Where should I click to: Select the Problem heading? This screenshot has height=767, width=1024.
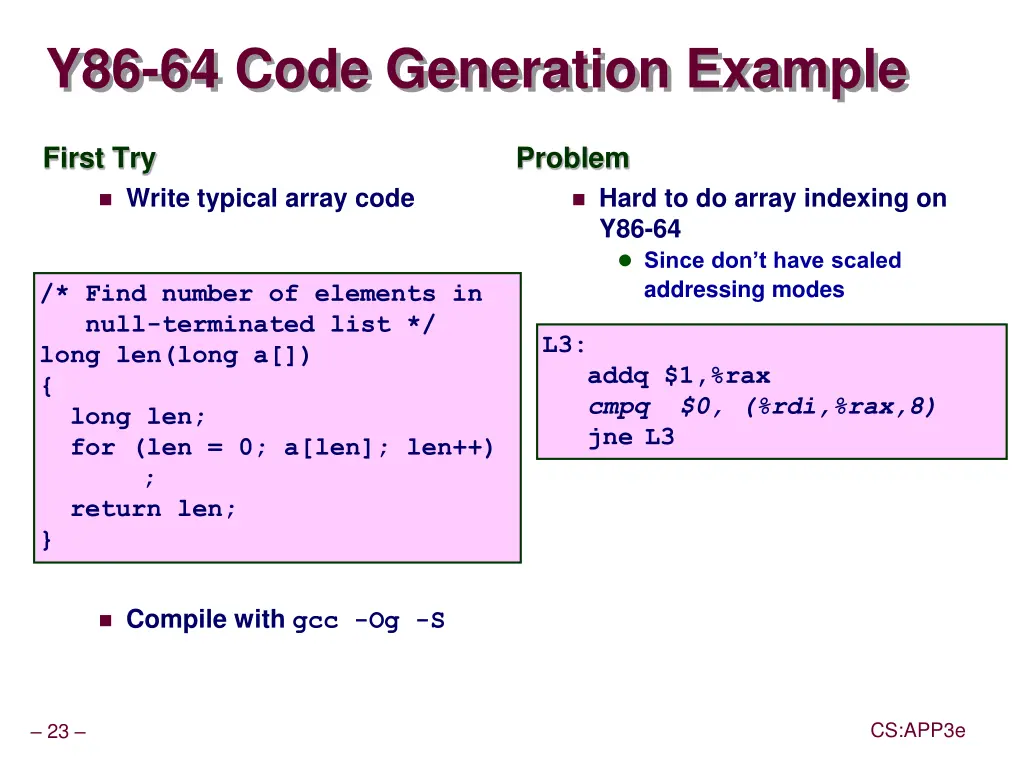[572, 158]
